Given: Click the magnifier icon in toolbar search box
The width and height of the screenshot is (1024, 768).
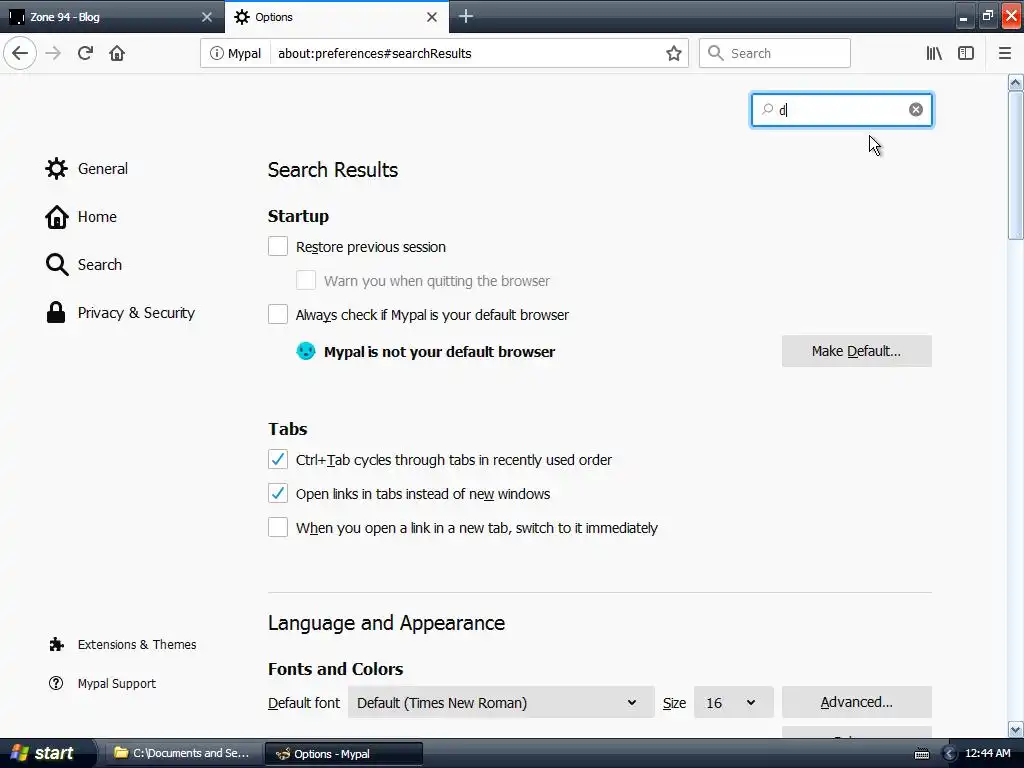Looking at the screenshot, I should coord(716,53).
